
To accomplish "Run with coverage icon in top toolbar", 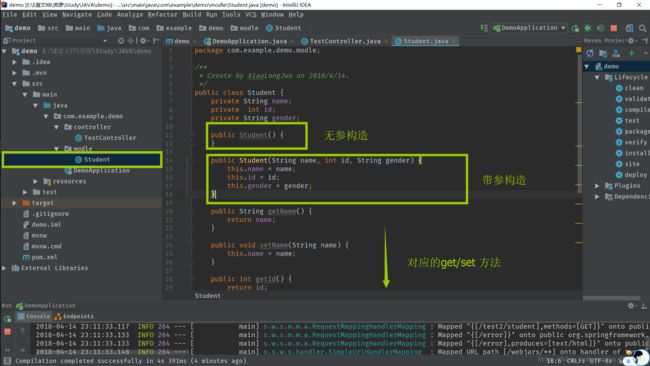I will click(x=600, y=28).
